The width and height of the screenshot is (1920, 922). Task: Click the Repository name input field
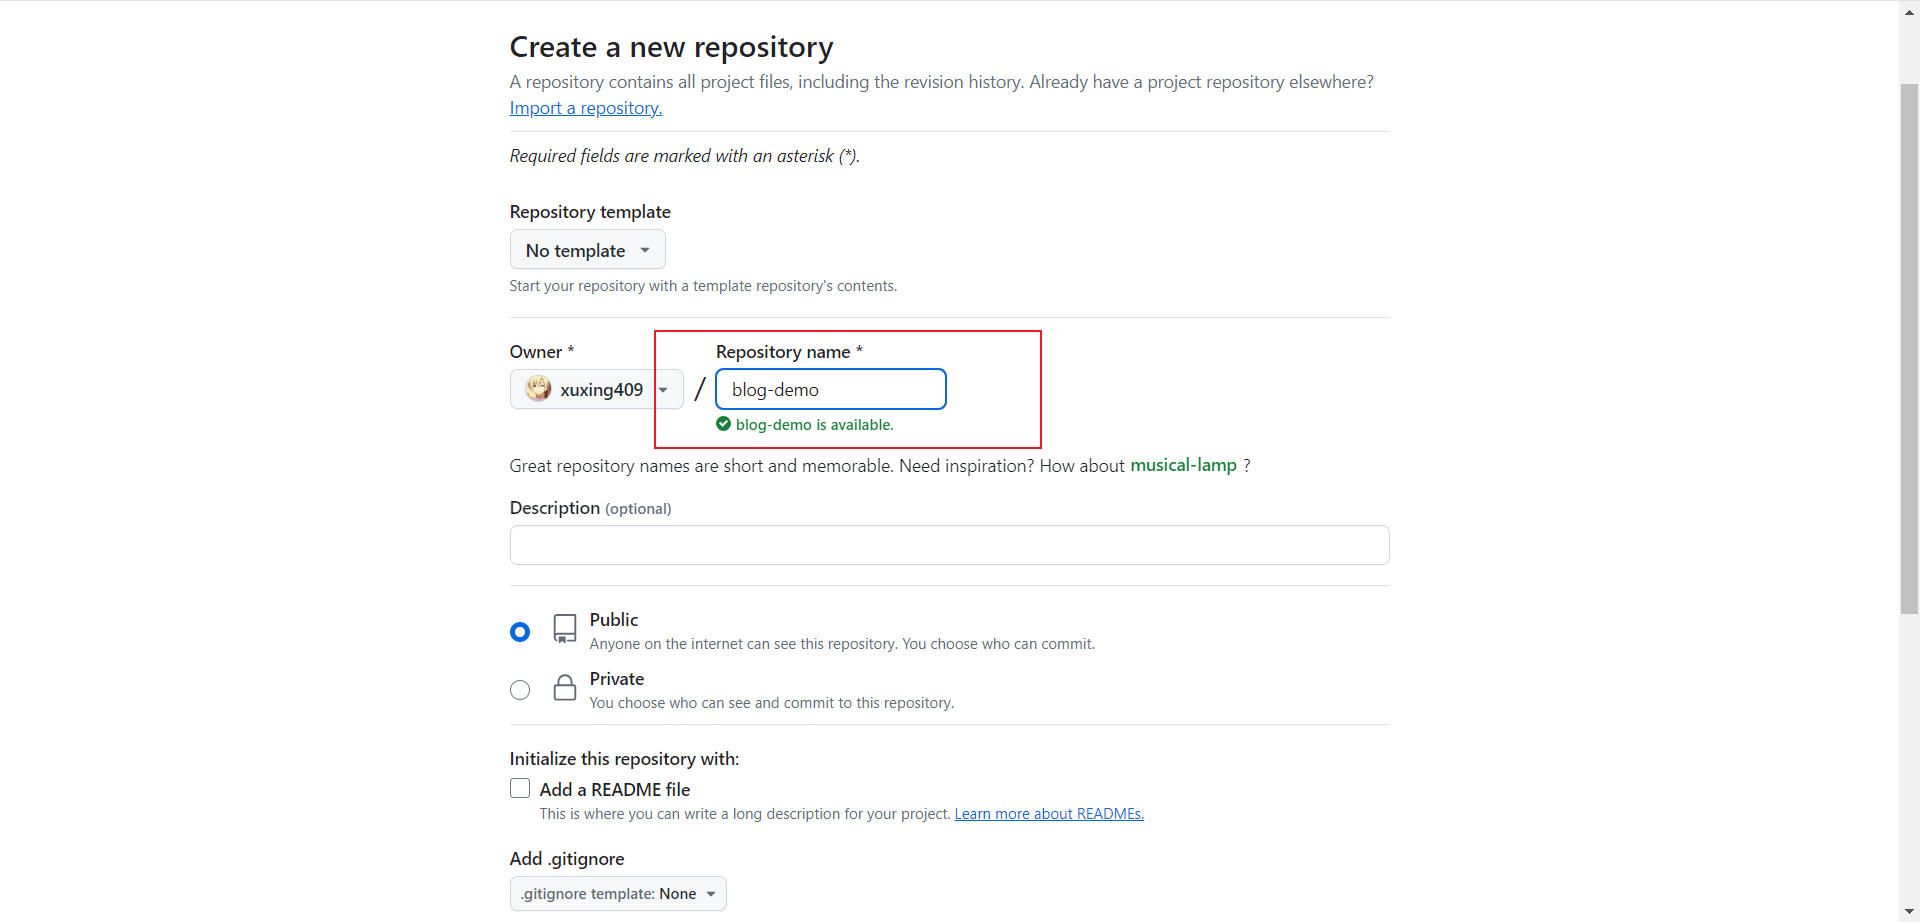click(830, 389)
